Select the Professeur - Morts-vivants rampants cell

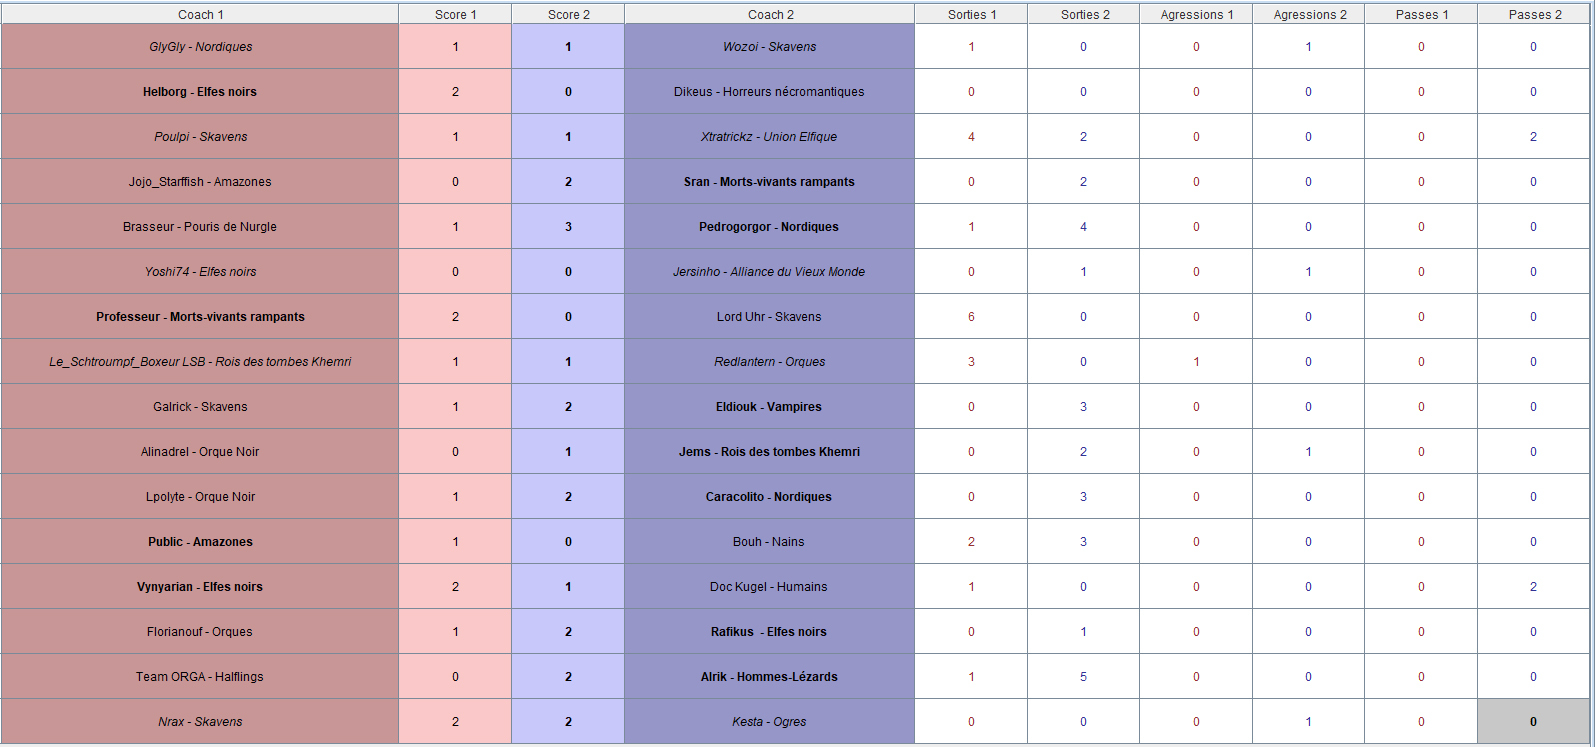point(200,317)
